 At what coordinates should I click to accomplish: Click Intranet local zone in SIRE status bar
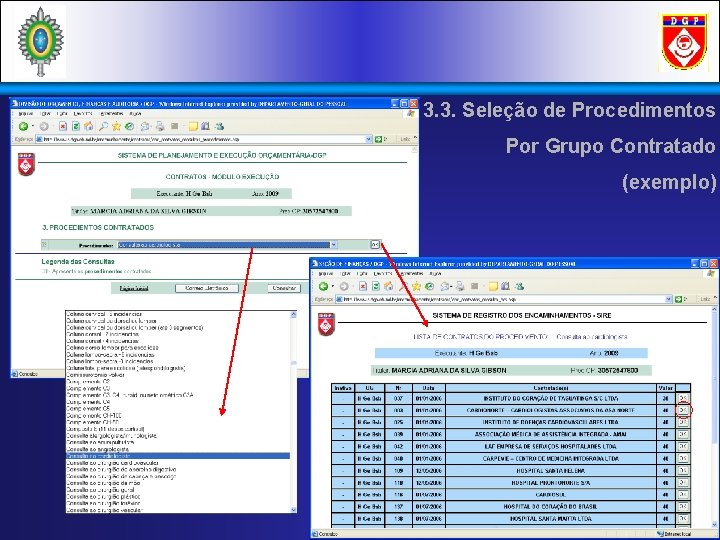(x=674, y=534)
